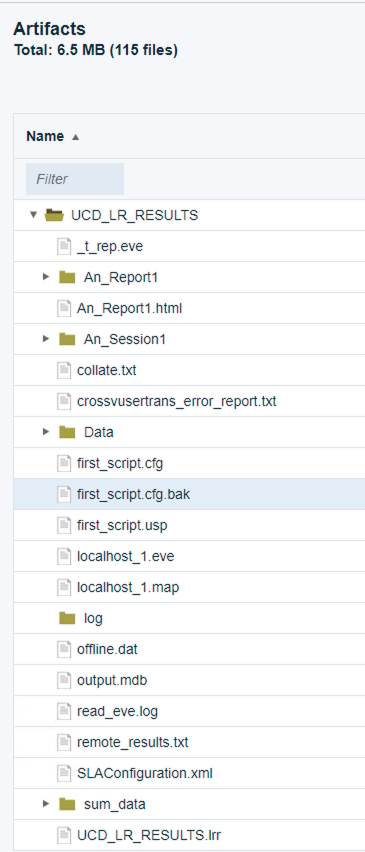Click the An_Report1.html file icon
Image resolution: width=365 pixels, height=852 pixels.
point(64,308)
